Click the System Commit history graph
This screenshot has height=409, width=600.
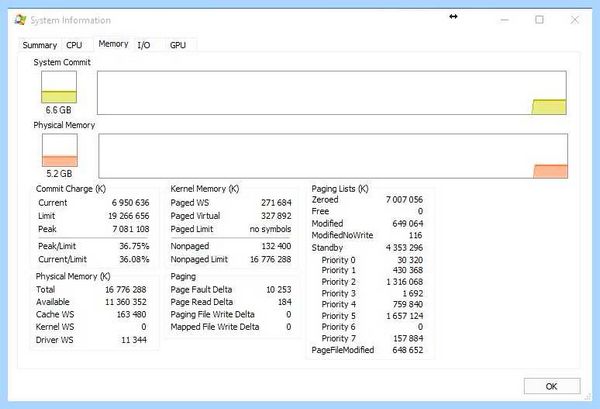pyautogui.click(x=332, y=93)
